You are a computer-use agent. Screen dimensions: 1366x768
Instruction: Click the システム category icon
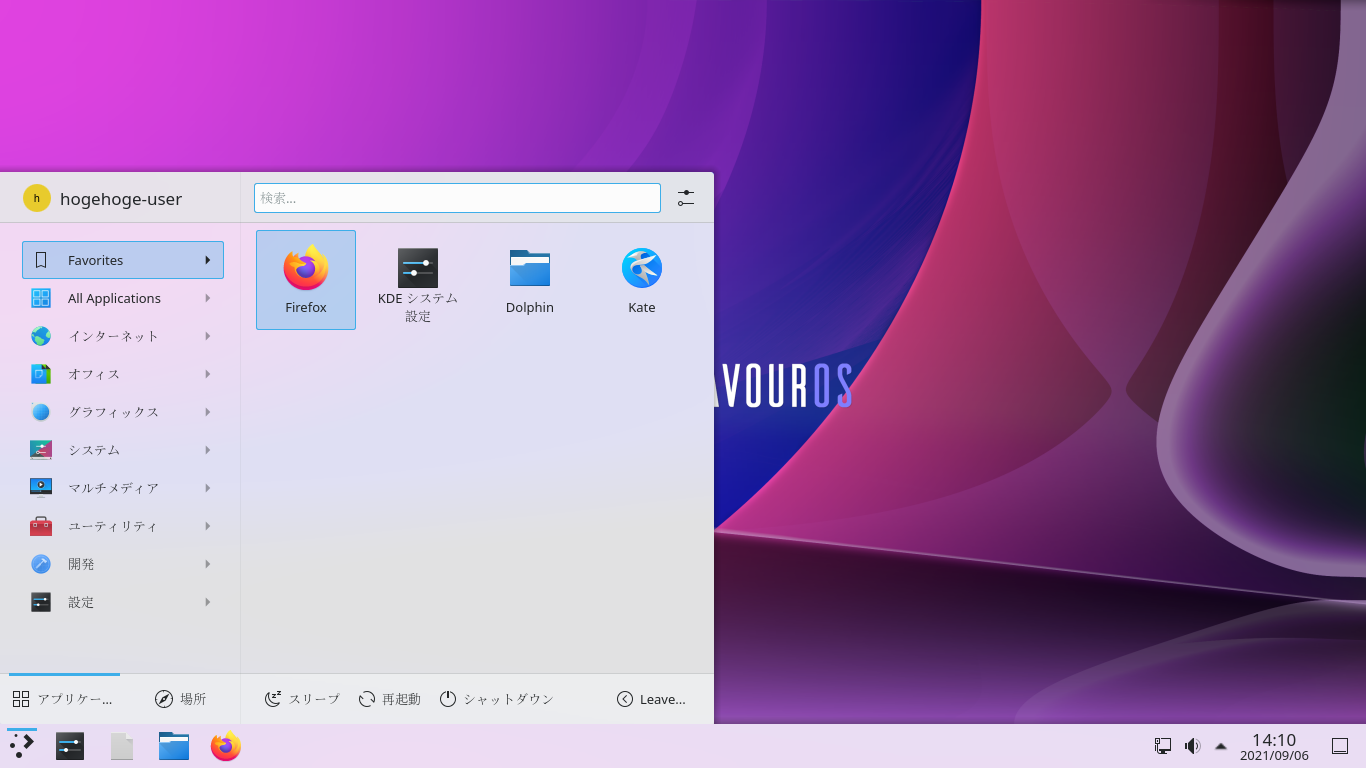41,450
